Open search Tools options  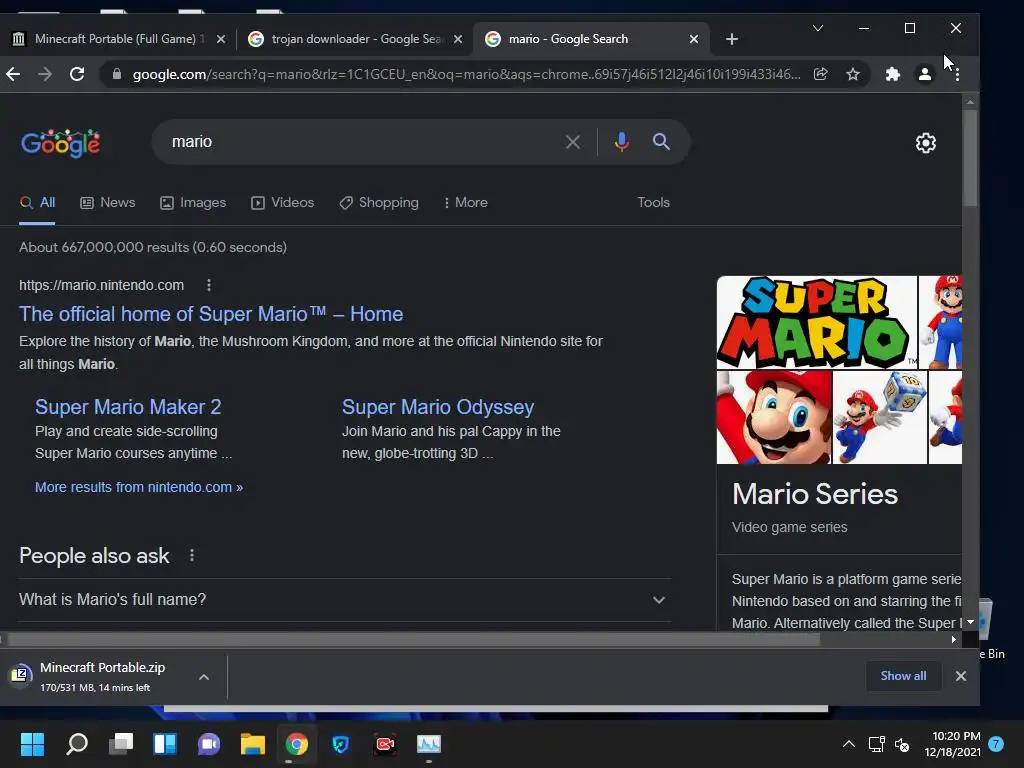tap(654, 202)
